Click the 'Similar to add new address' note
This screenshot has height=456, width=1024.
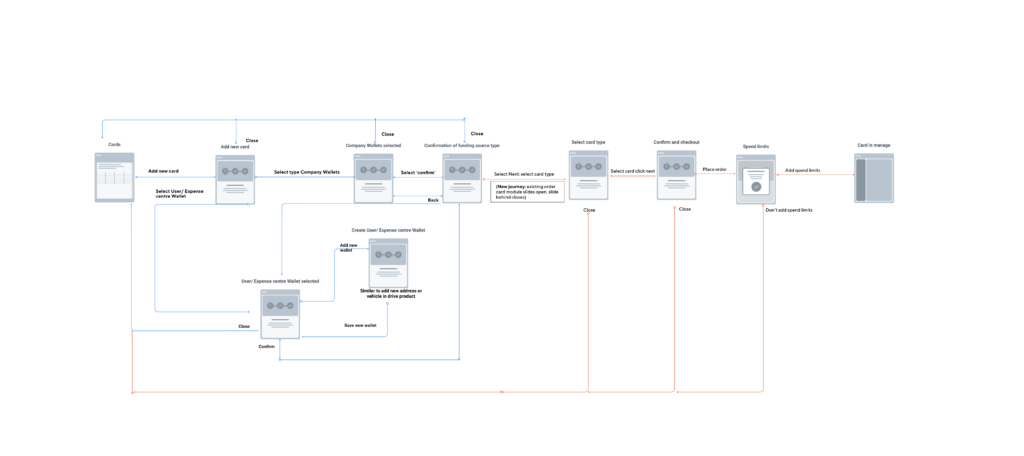[391, 293]
